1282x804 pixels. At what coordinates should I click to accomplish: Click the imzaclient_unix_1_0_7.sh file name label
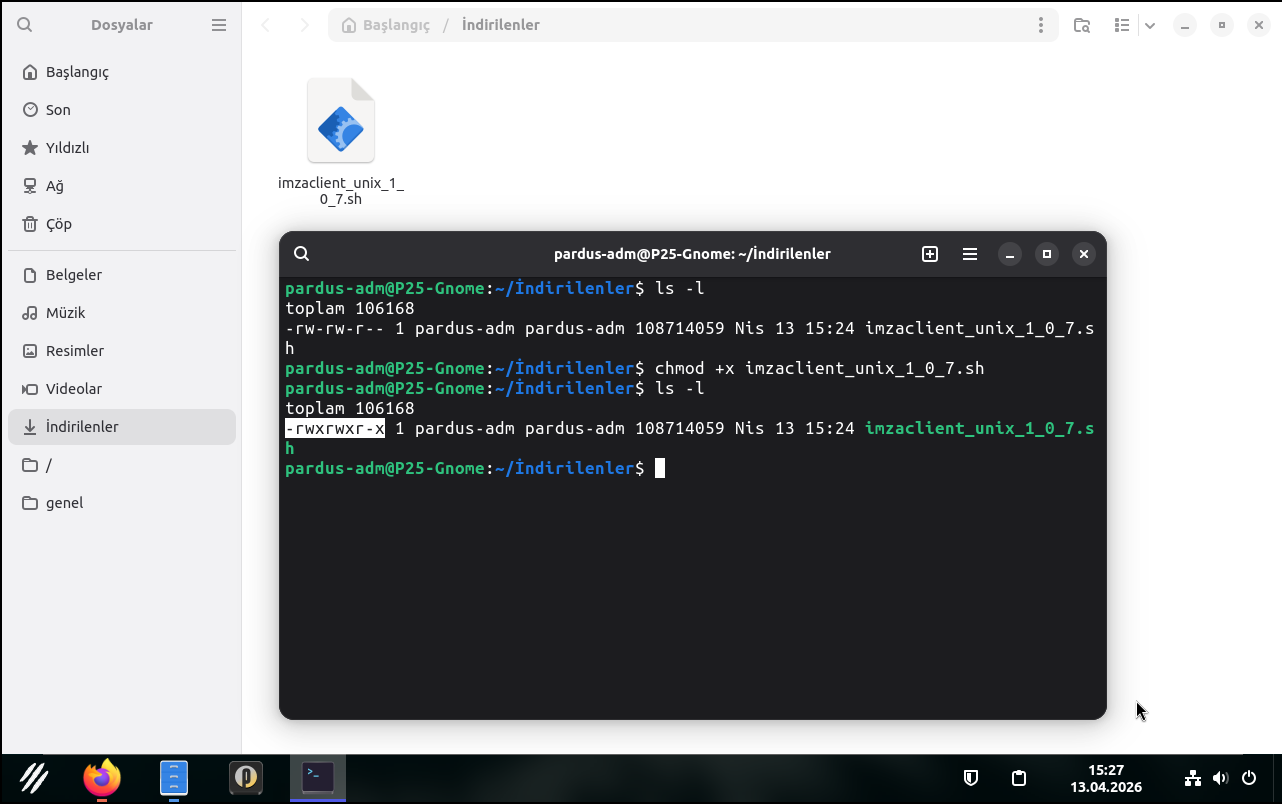(x=341, y=191)
